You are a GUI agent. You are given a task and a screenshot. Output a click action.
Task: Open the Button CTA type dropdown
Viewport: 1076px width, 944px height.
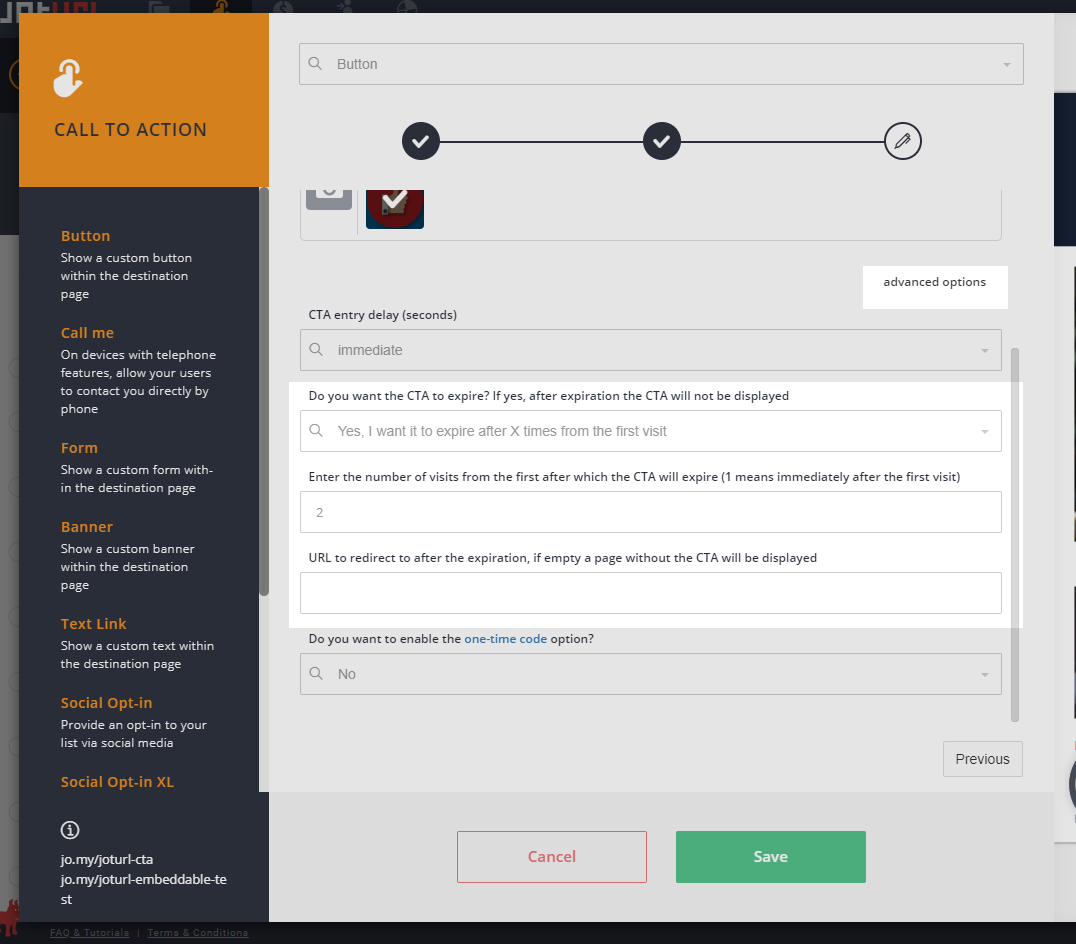[660, 64]
